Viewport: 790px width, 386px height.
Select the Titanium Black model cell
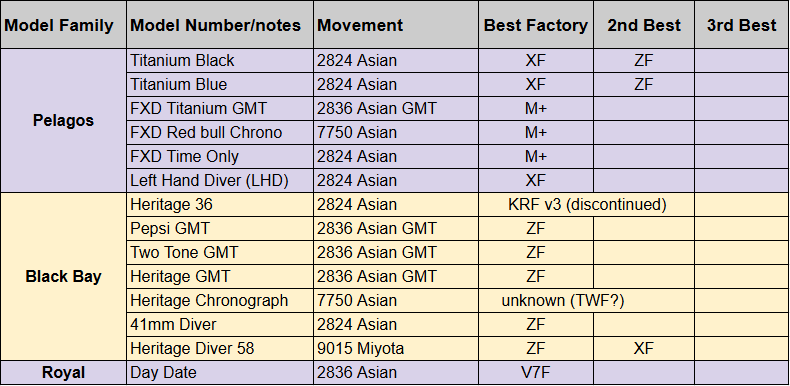point(220,60)
